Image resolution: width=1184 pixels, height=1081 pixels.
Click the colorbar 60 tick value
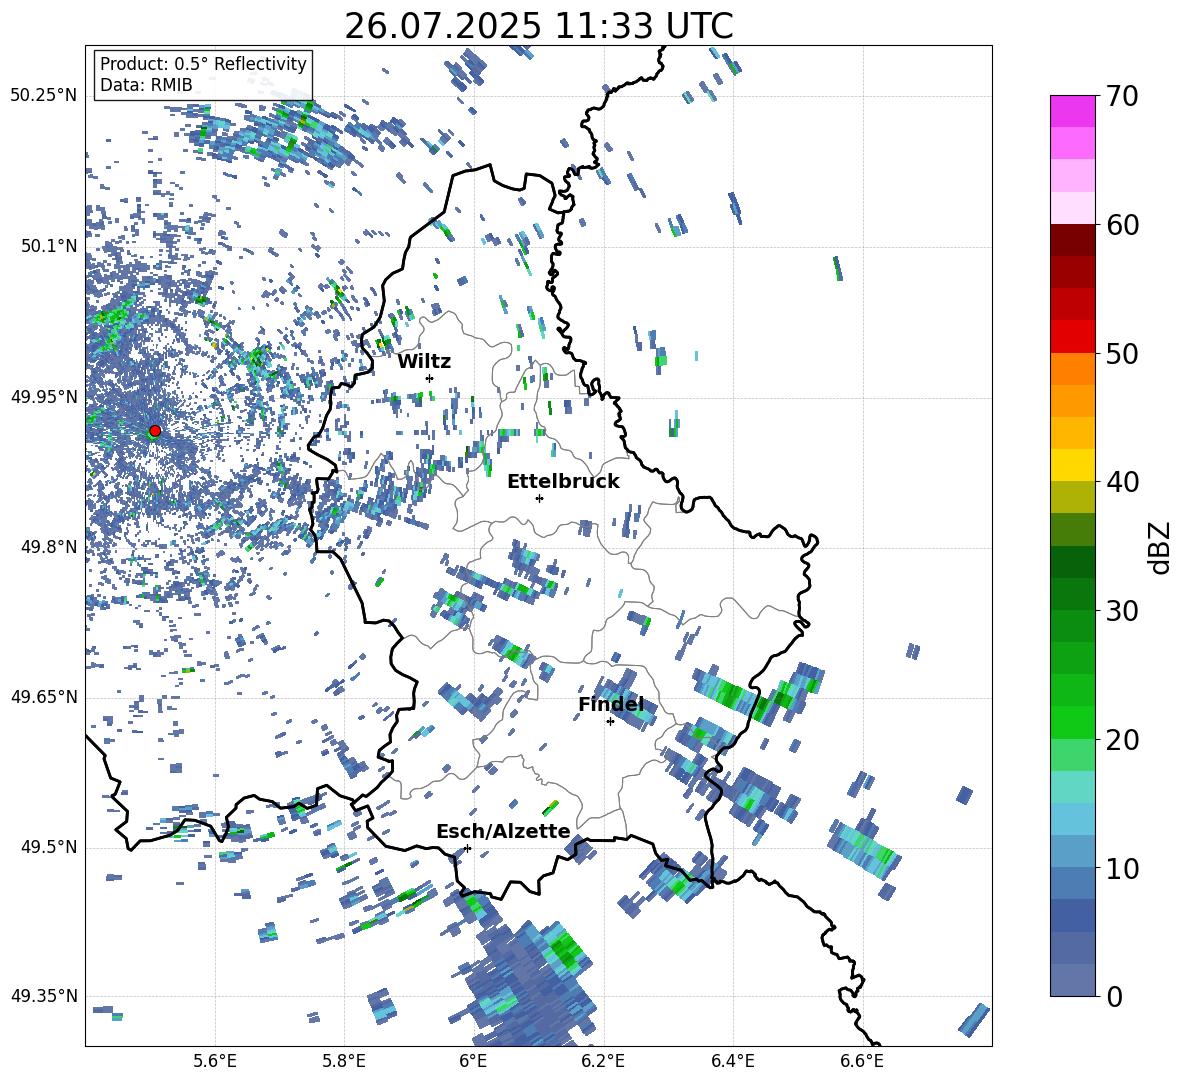tap(1122, 225)
